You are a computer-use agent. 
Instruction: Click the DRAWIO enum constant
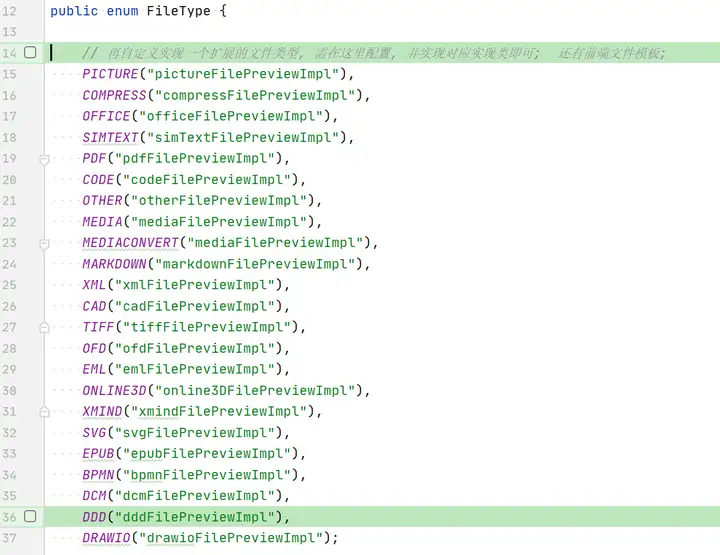pos(106,538)
